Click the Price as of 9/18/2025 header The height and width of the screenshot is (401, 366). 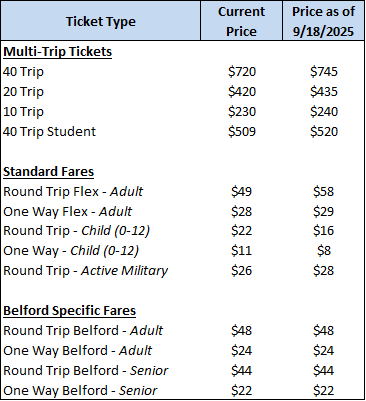click(323, 22)
